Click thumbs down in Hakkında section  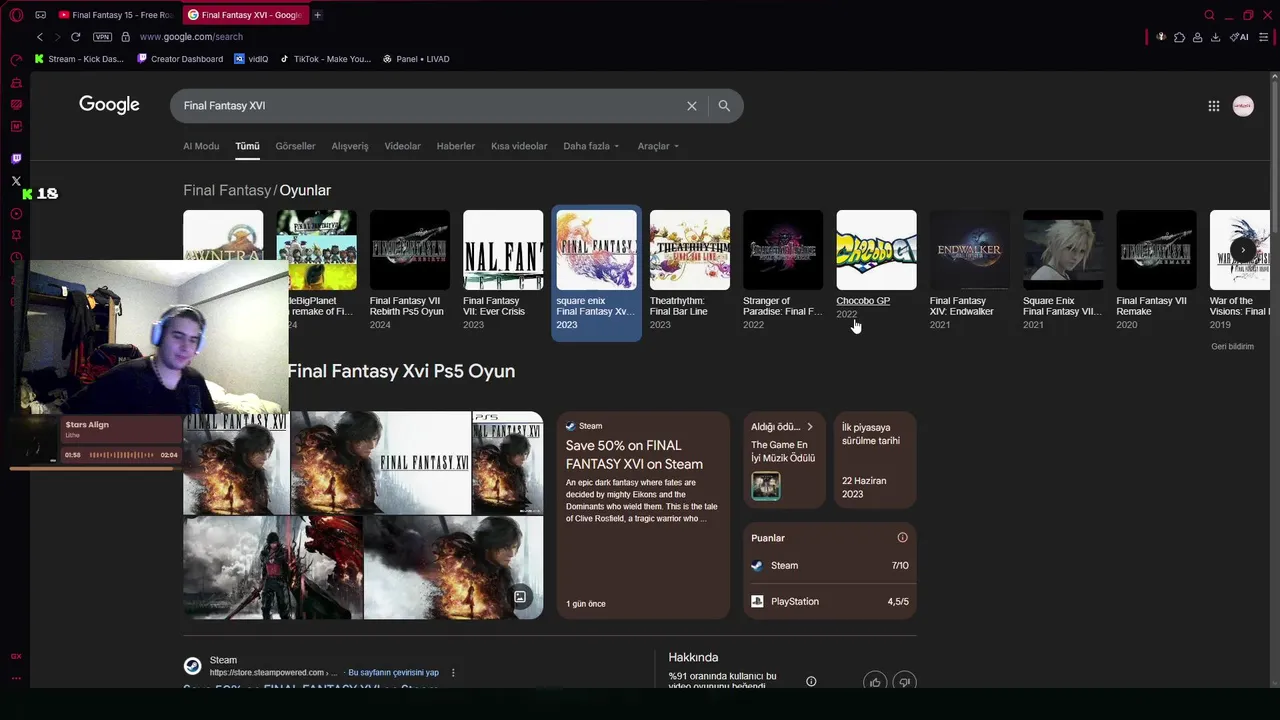904,682
